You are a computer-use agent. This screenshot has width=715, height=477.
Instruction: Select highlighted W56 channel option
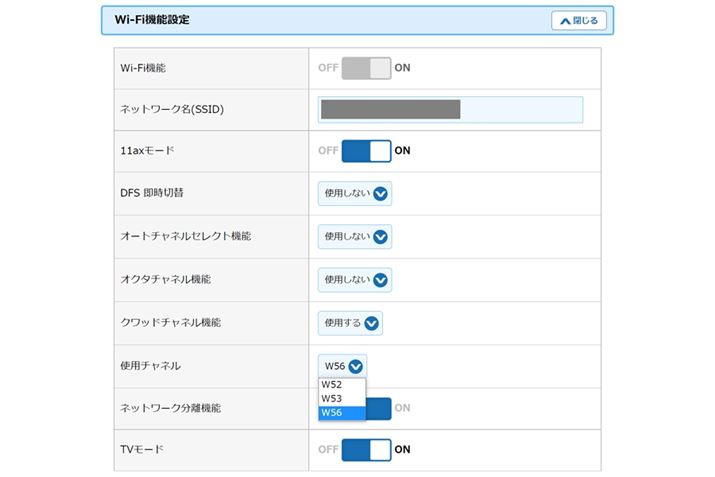pos(342,412)
